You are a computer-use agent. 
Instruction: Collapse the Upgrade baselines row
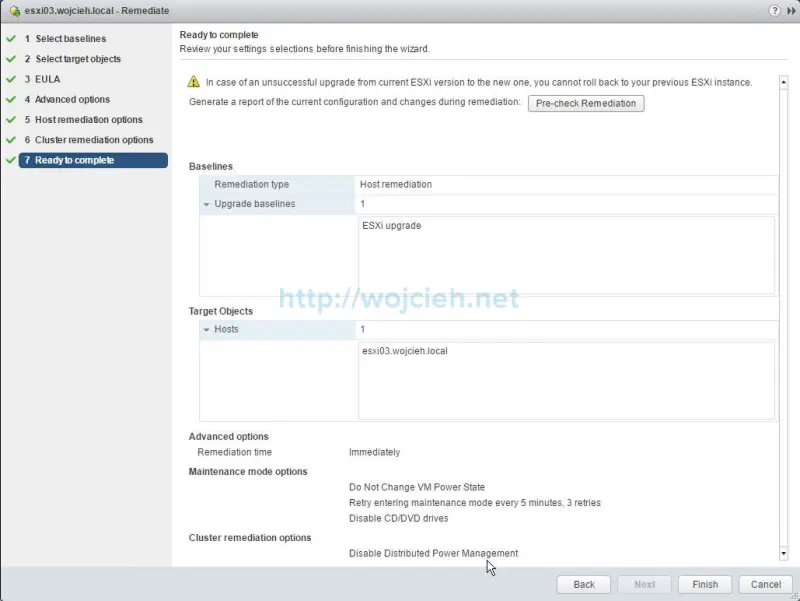click(206, 202)
